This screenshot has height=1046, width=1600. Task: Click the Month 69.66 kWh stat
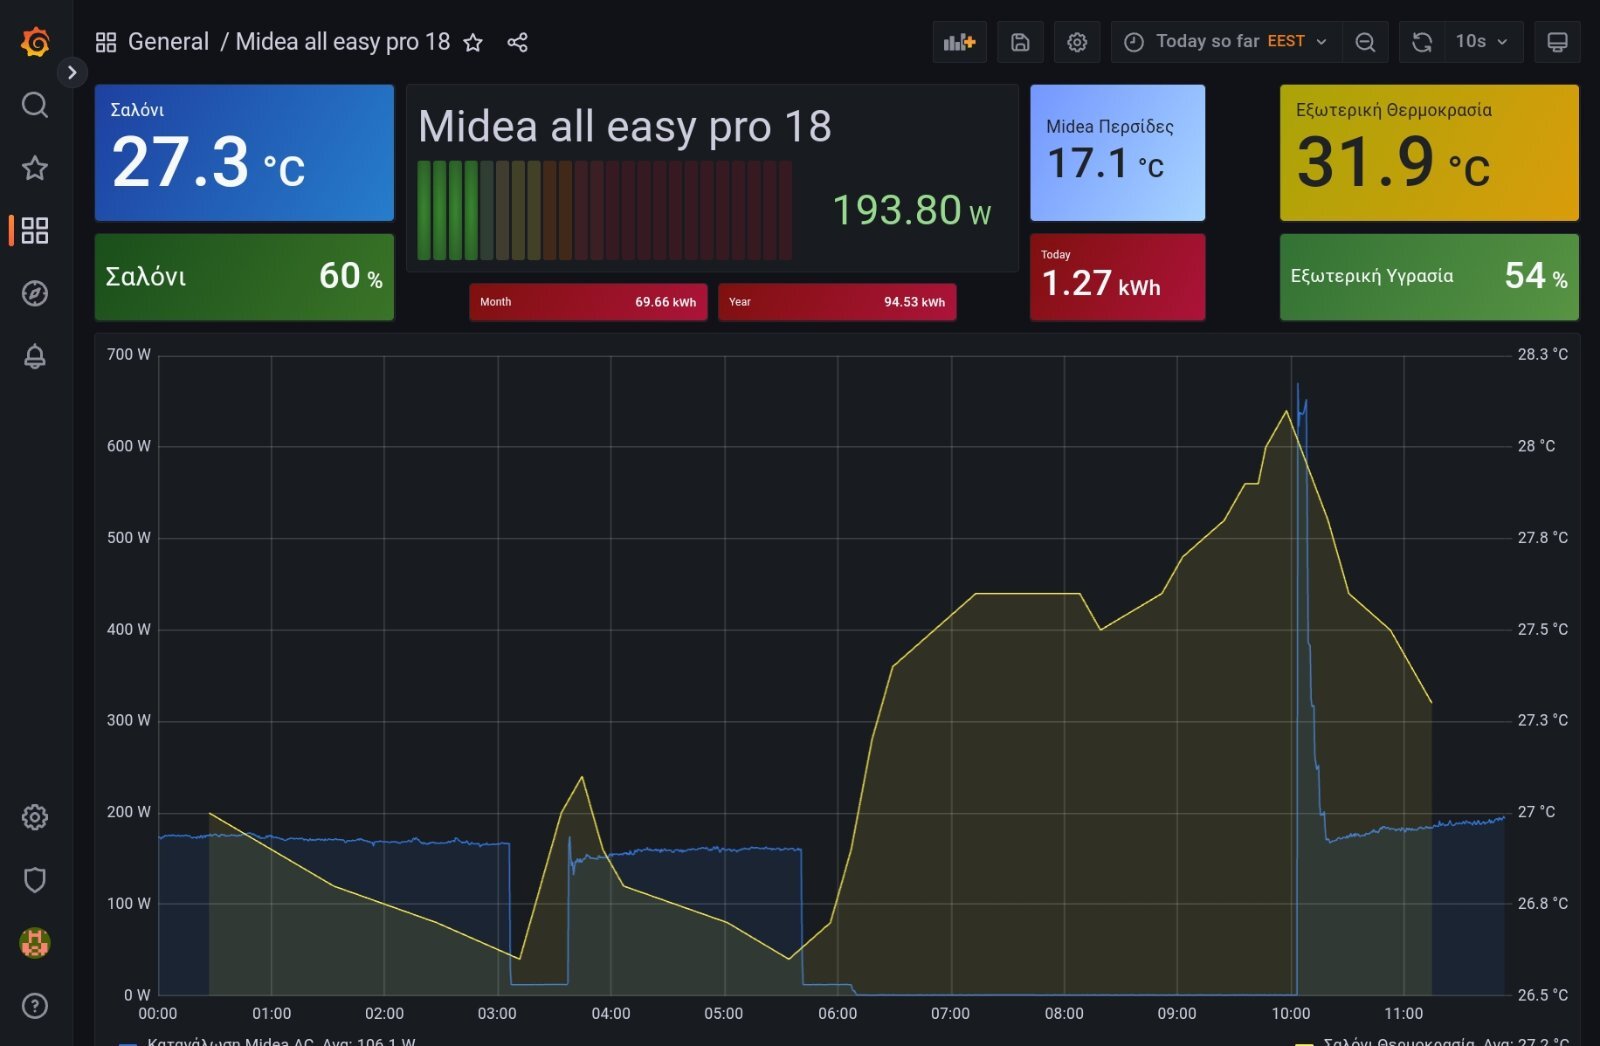[588, 302]
